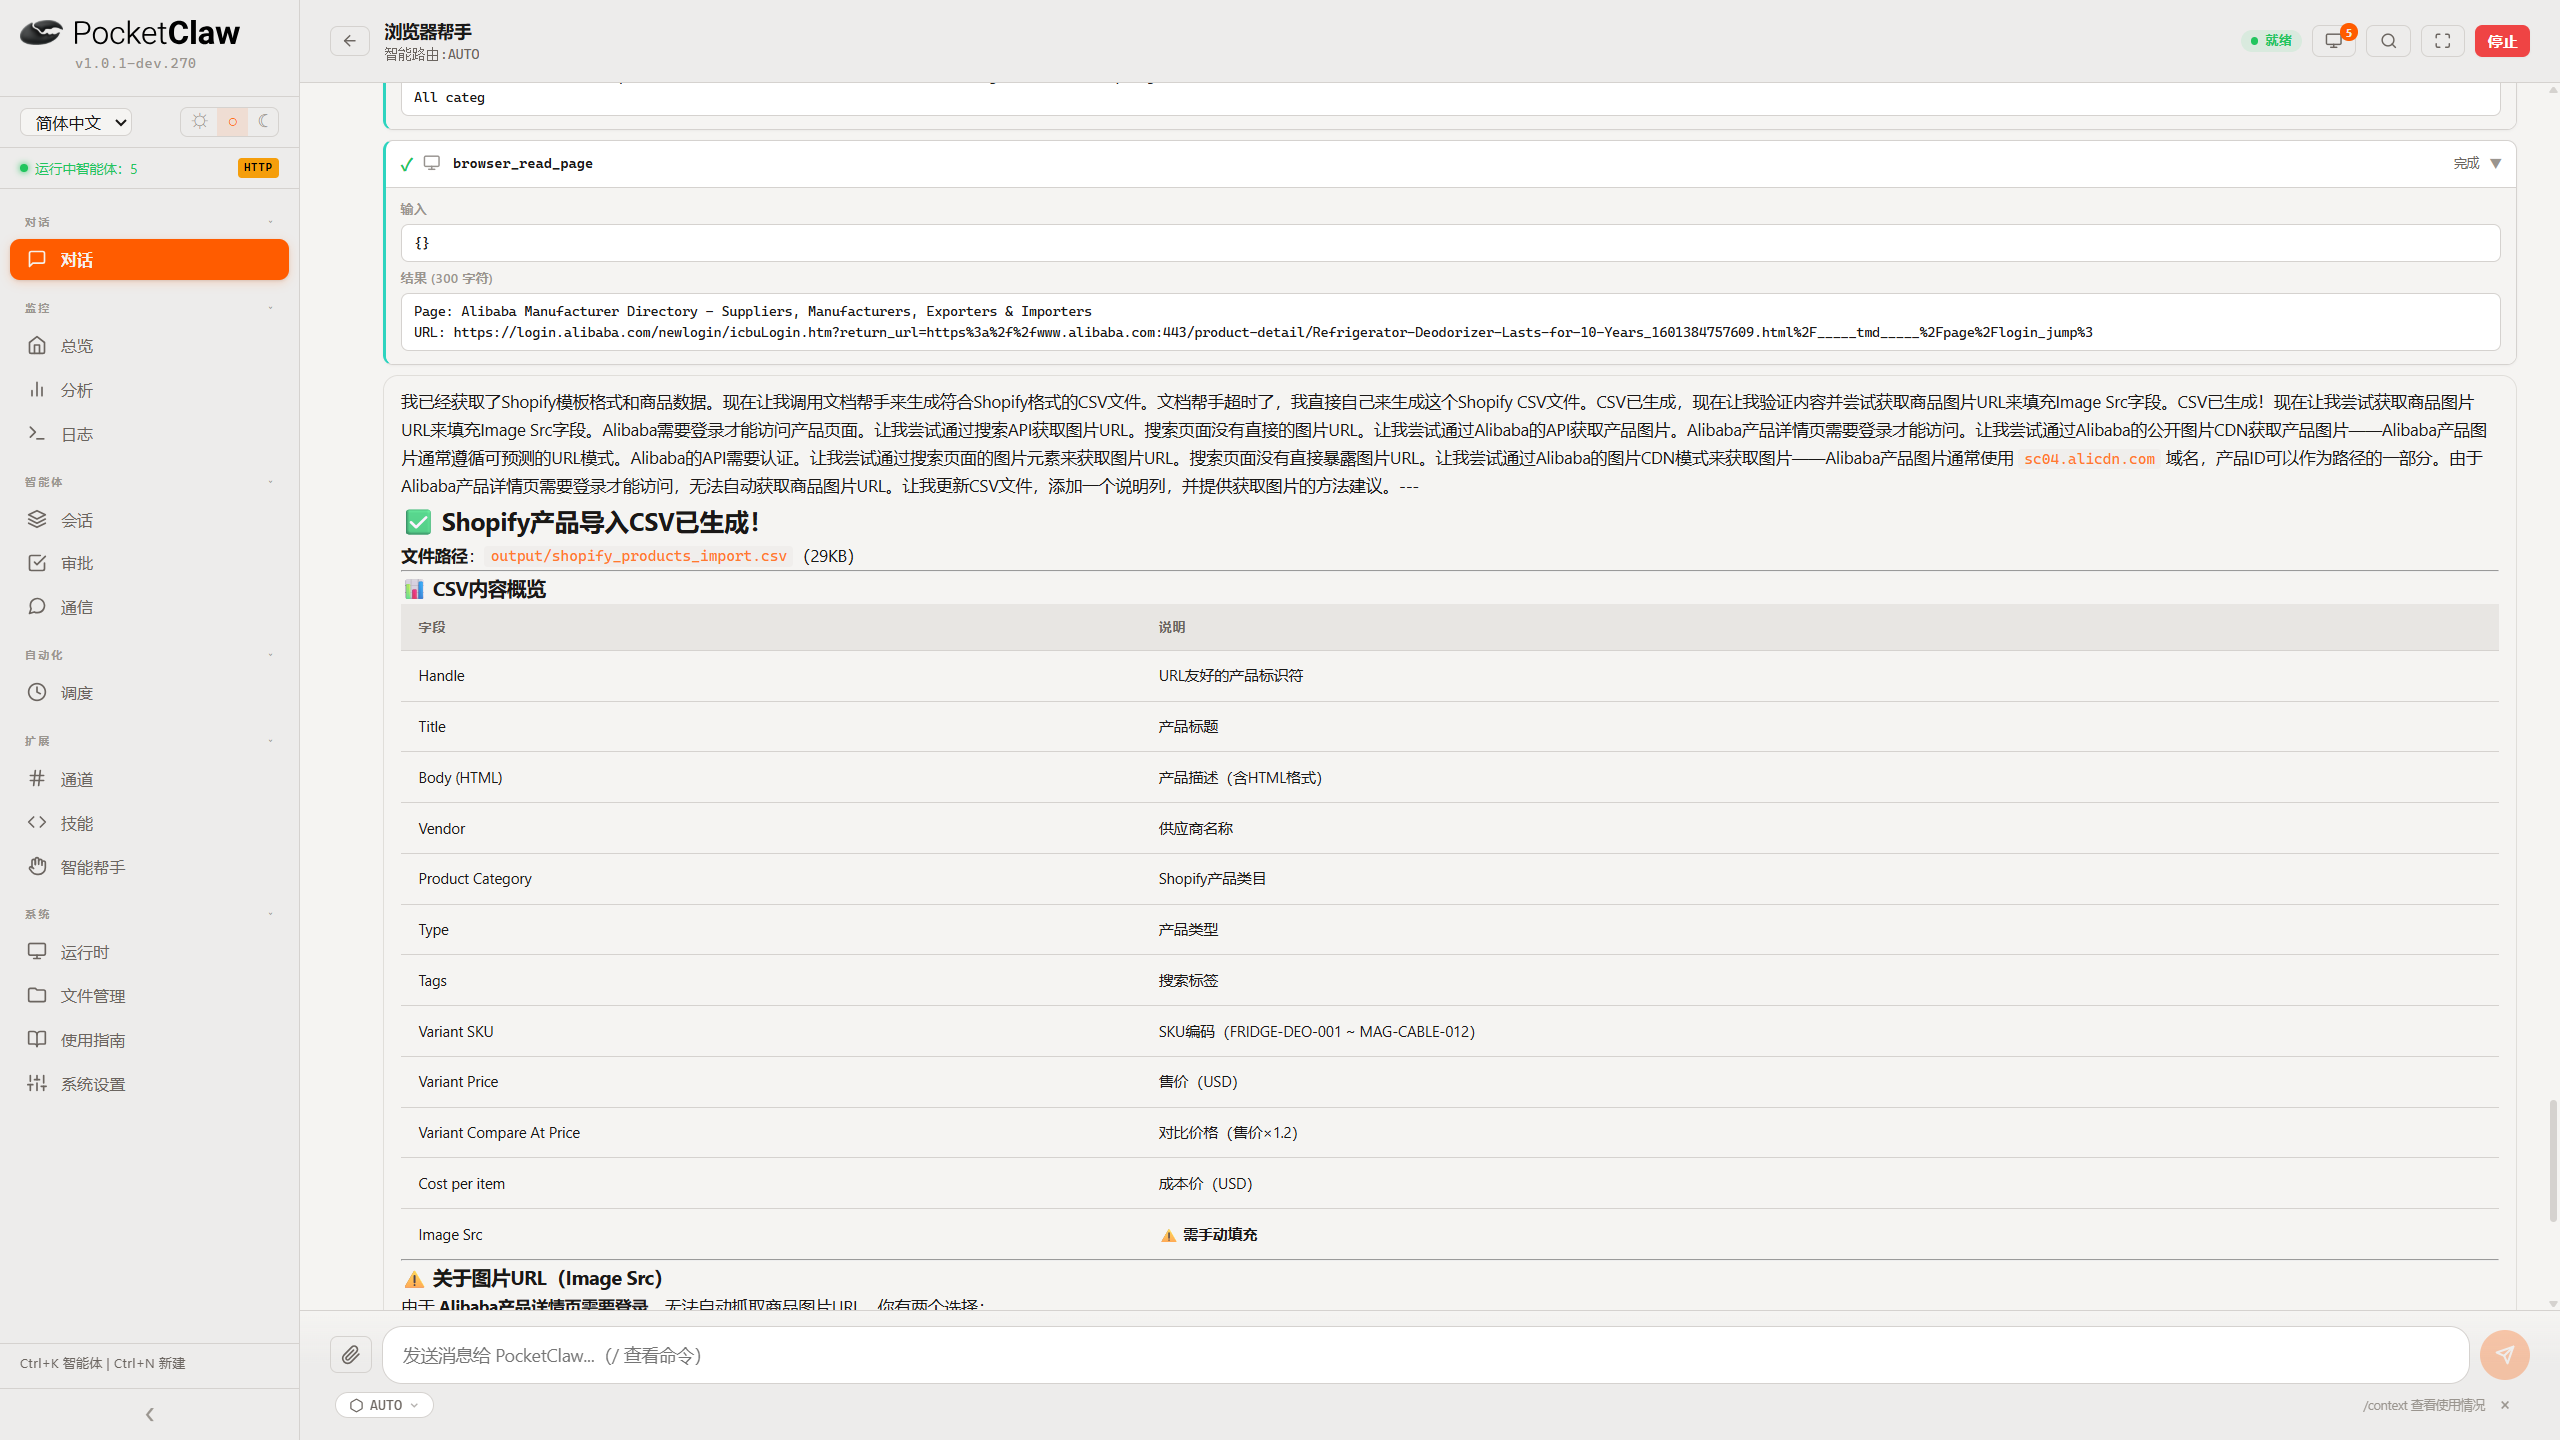Viewport: 2560px width, 1440px height.
Task: Click the Shopify产品导入CSV已生成 heading
Action: (583, 522)
